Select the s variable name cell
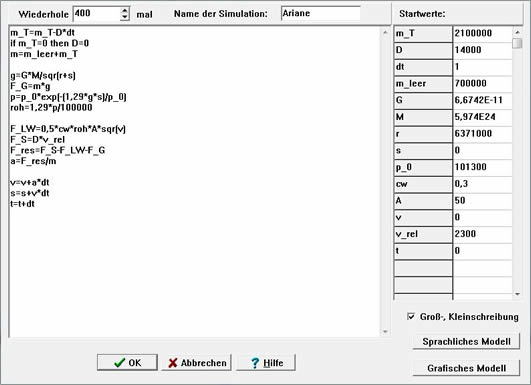531x385 pixels. pyautogui.click(x=423, y=151)
